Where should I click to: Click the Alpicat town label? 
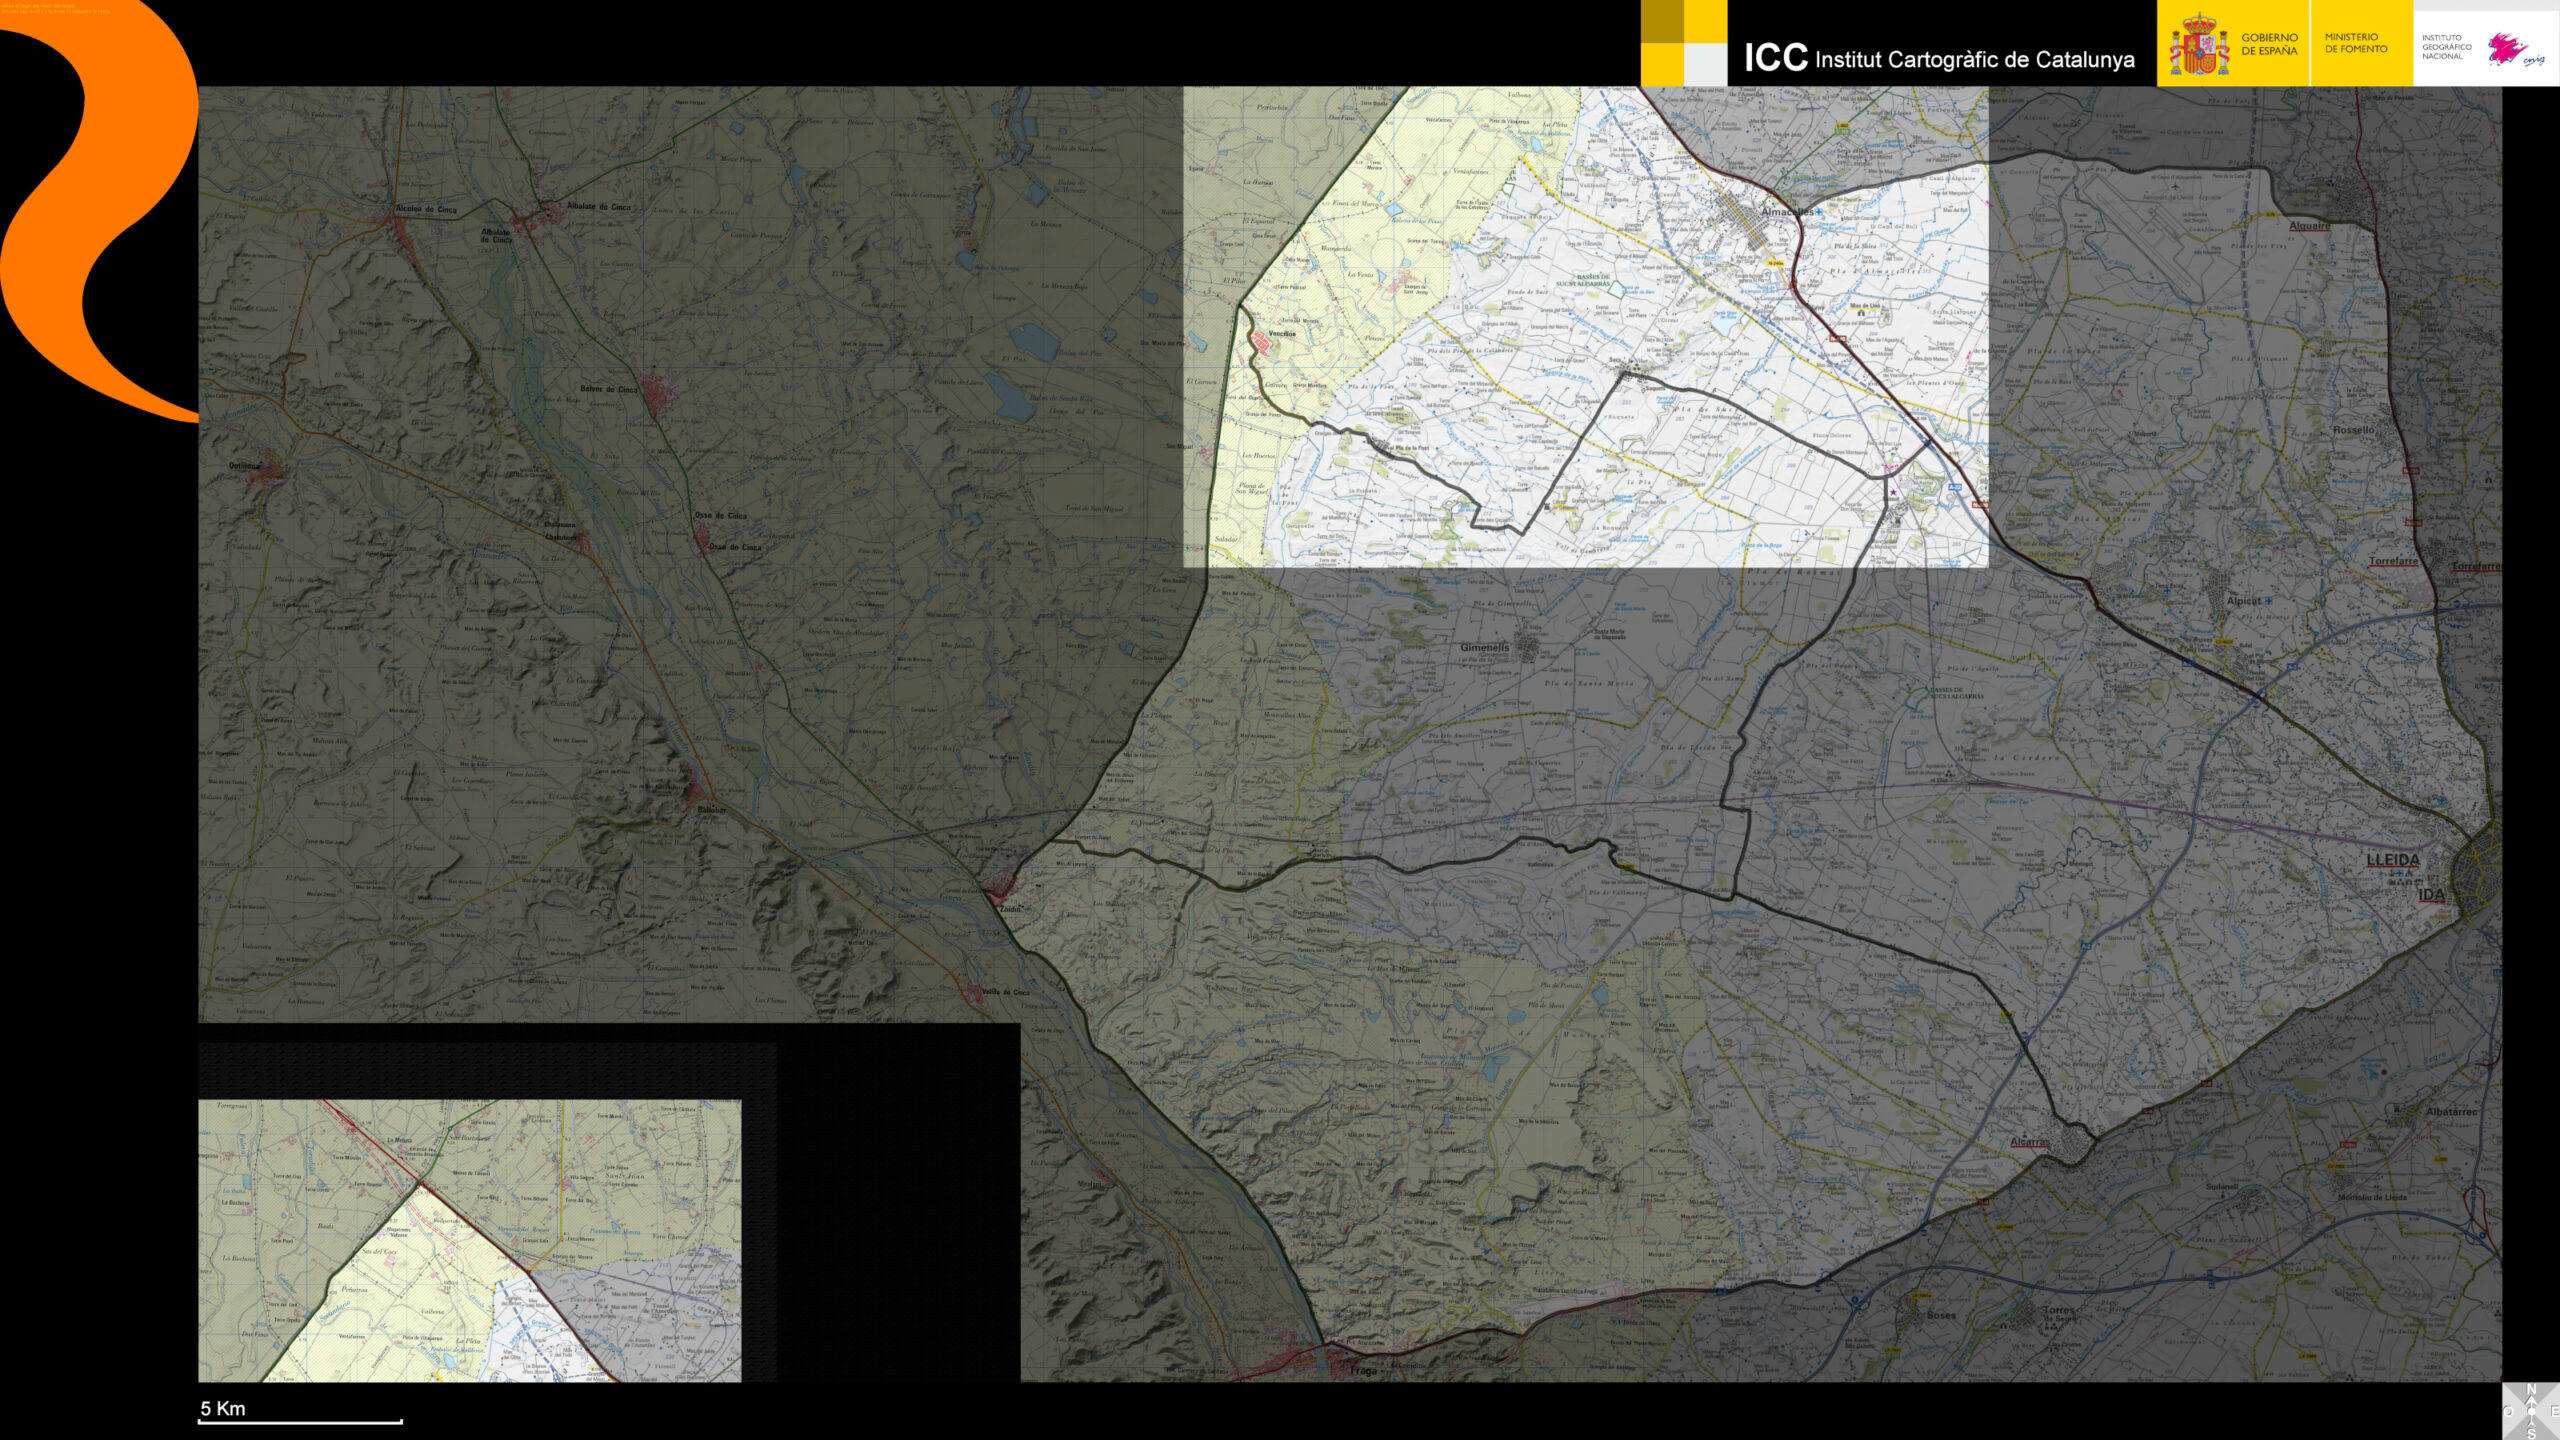pos(2243,601)
